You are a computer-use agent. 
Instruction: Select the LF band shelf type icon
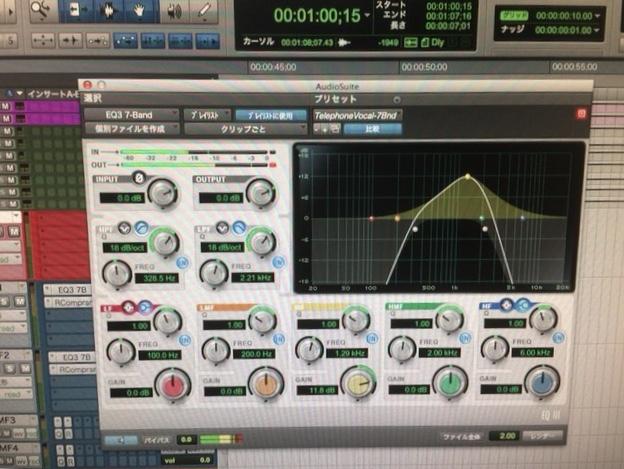[x=145, y=307]
